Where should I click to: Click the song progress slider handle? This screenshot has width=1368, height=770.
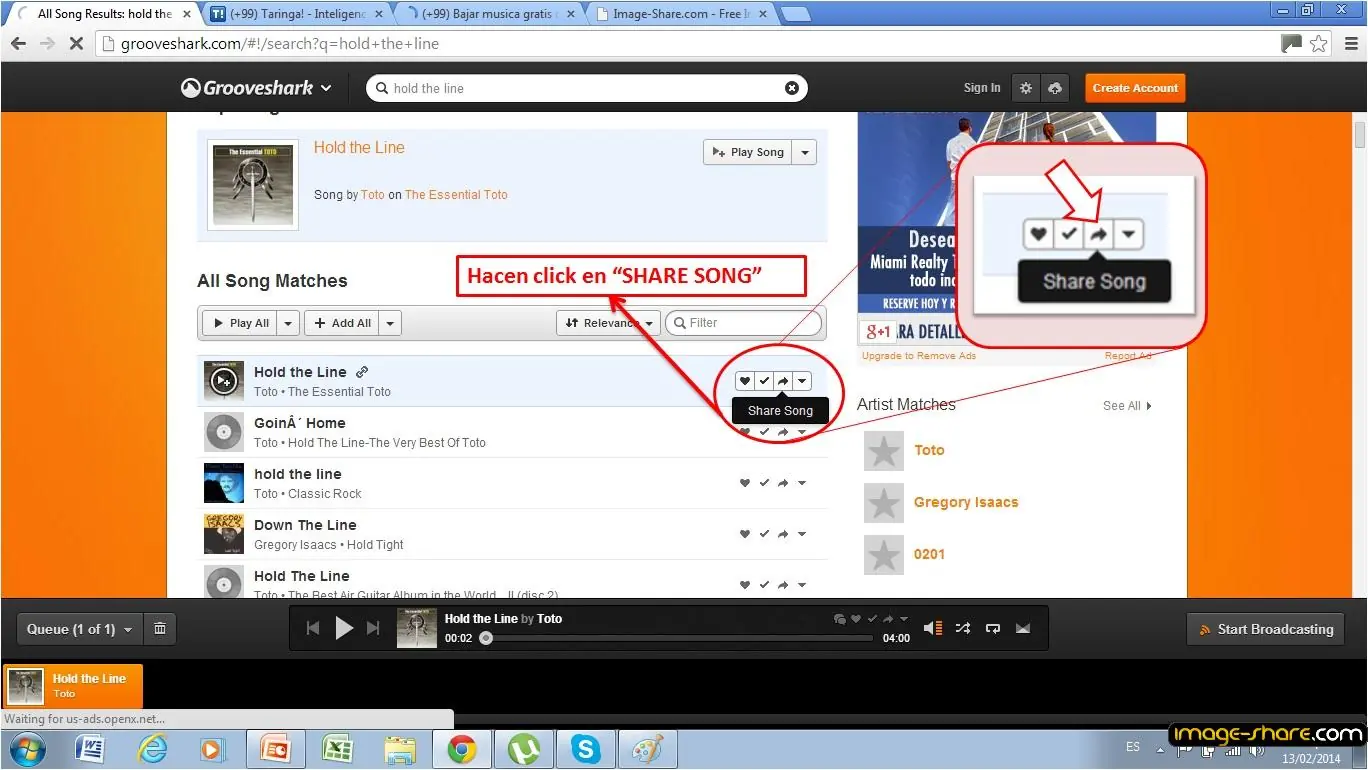[486, 638]
